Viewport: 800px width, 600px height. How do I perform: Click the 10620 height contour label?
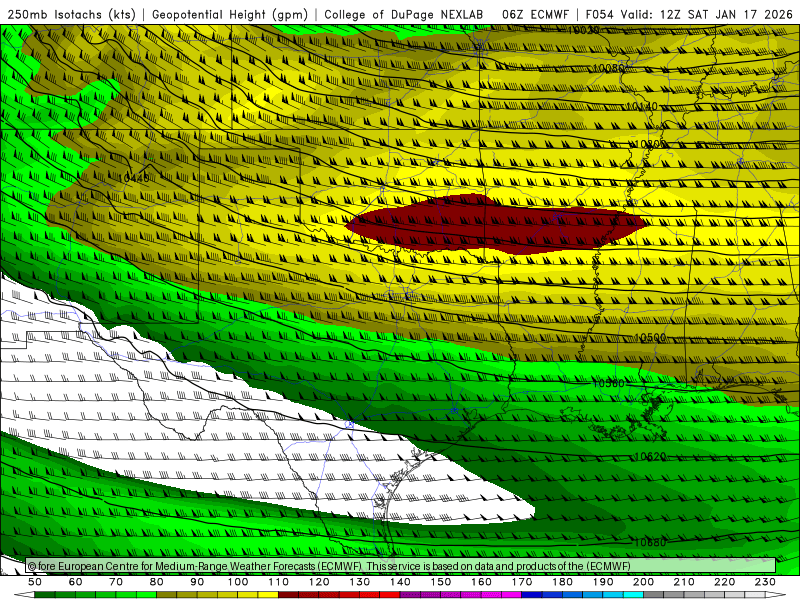pyautogui.click(x=650, y=456)
